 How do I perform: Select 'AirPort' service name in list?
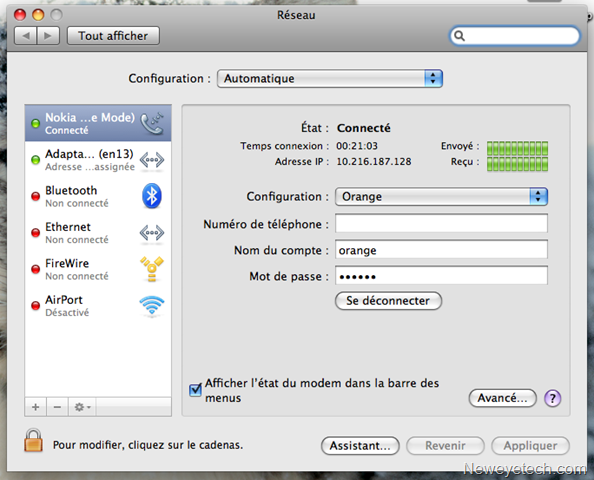(64, 299)
